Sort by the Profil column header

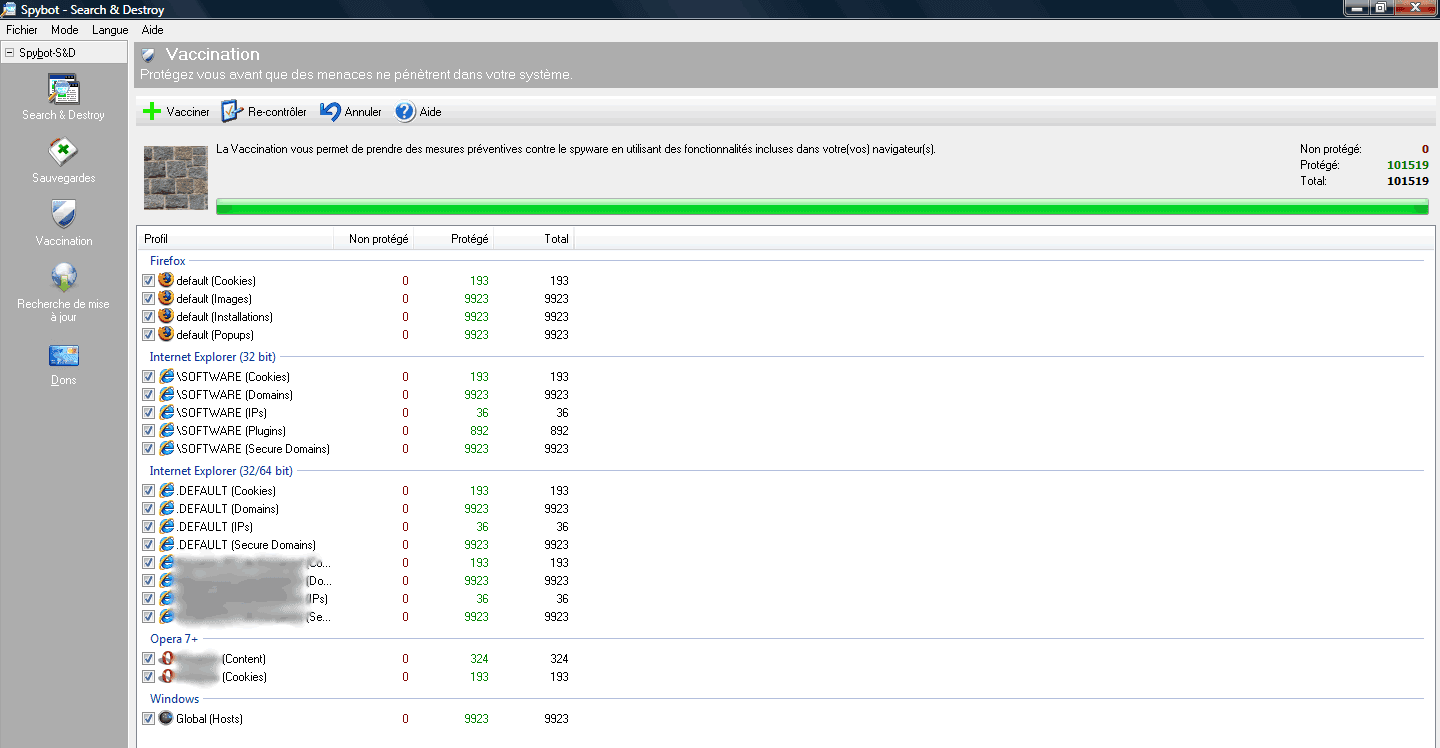235,238
